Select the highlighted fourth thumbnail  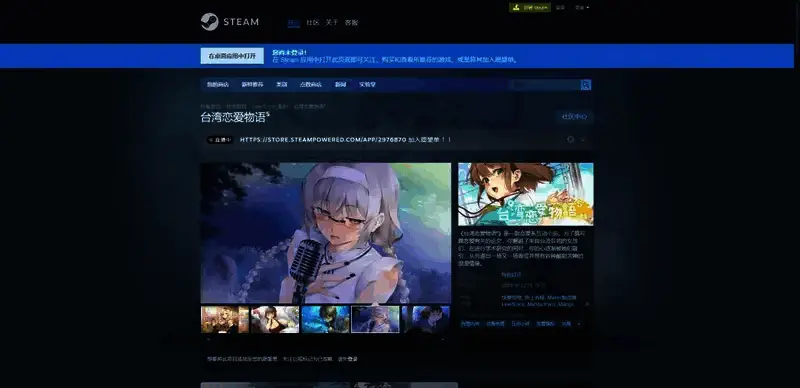coord(376,320)
